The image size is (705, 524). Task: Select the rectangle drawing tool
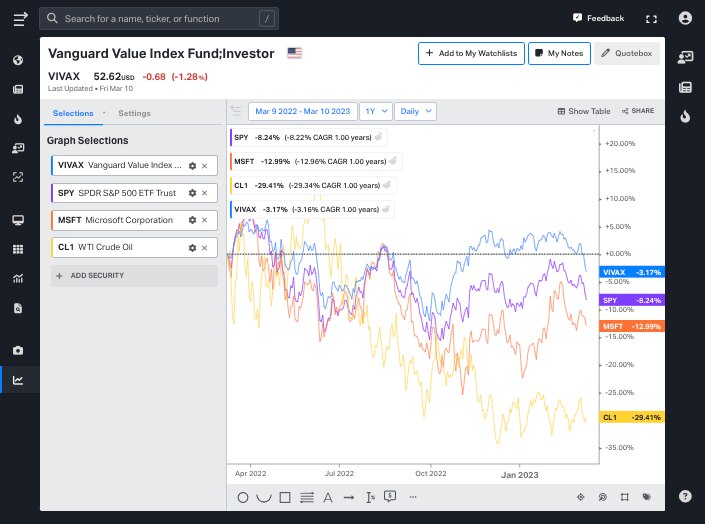click(x=285, y=496)
